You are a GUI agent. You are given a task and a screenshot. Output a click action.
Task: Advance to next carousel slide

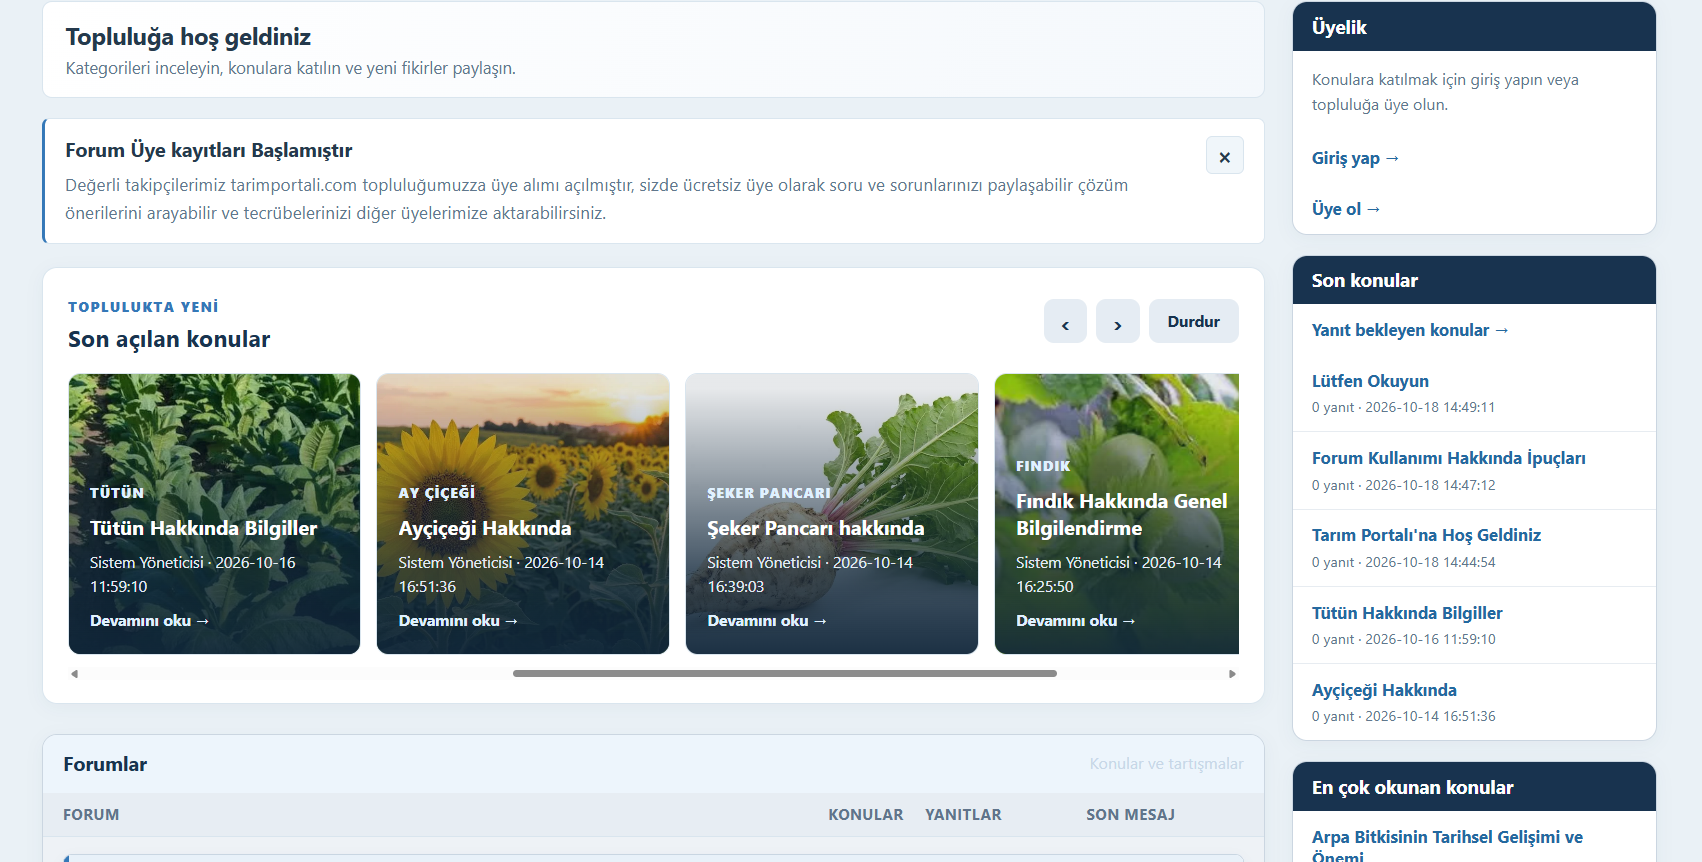[x=1117, y=322]
